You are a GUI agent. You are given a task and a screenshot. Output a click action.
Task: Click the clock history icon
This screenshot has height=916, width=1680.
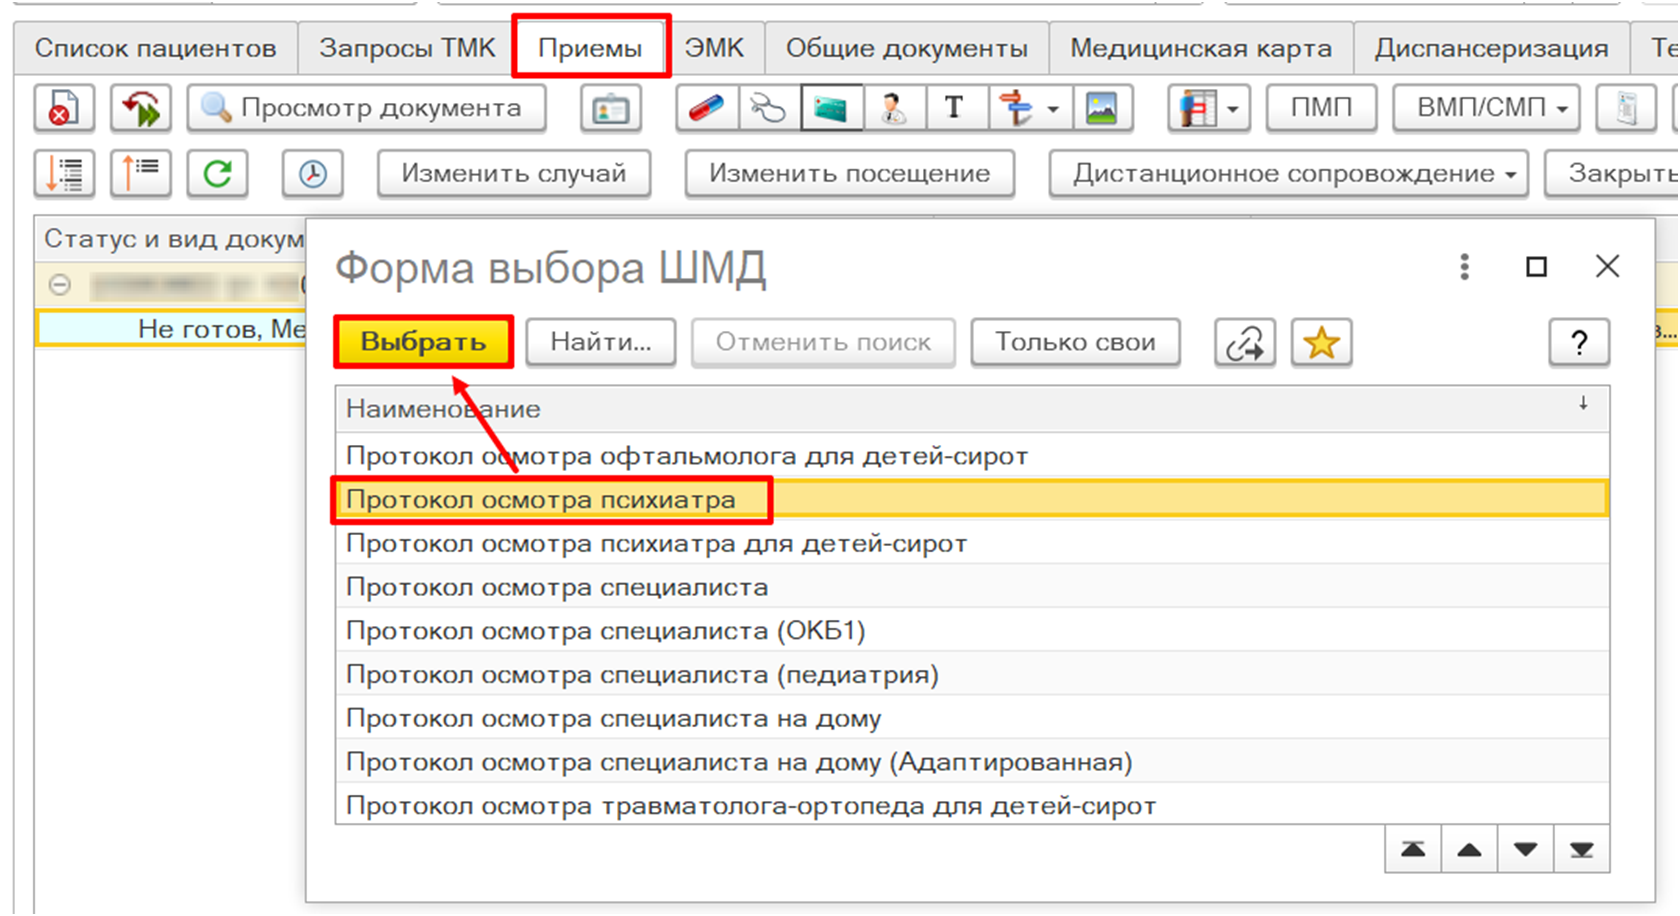312,173
